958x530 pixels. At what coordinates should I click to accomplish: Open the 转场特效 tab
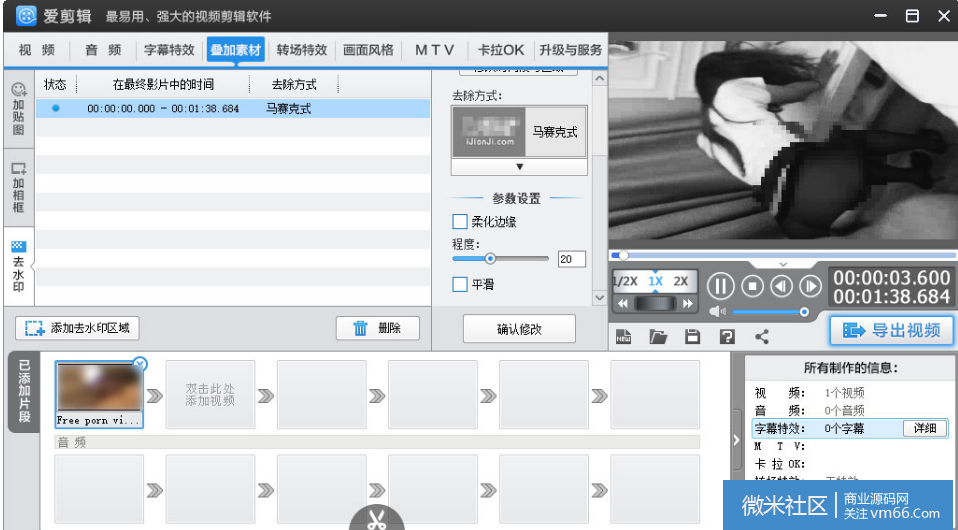(x=301, y=50)
